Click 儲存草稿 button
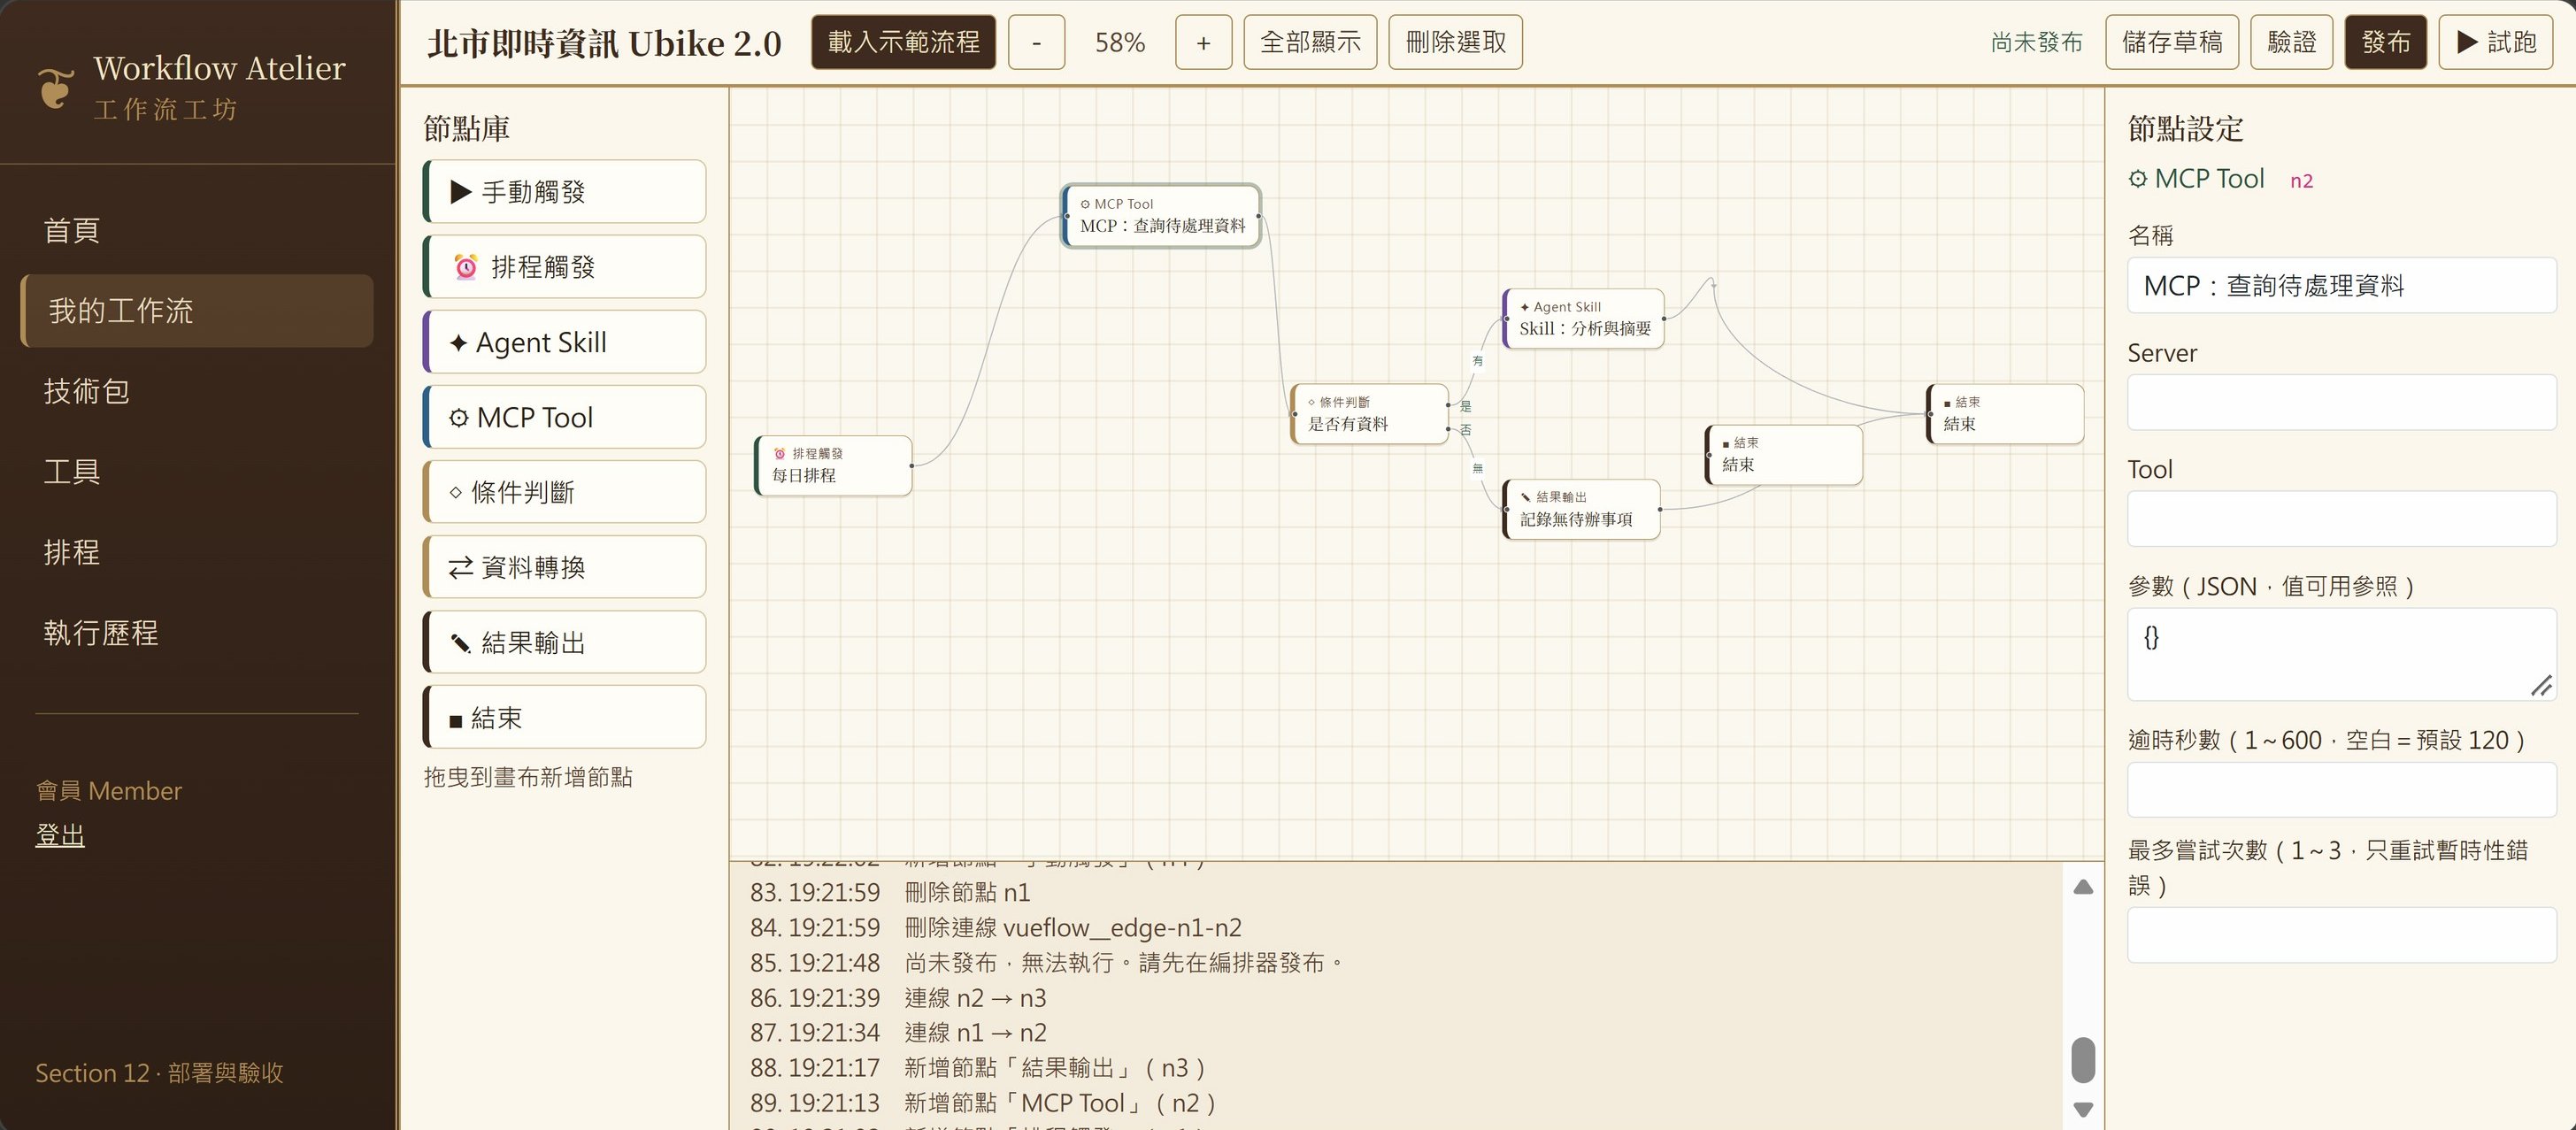This screenshot has height=1130, width=2576. [2172, 42]
